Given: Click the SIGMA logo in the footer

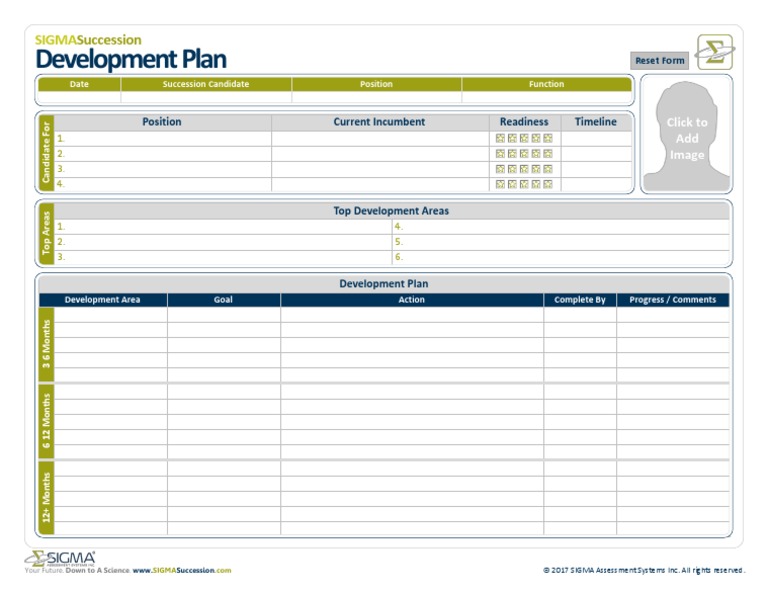Looking at the screenshot, I should 60,558.
